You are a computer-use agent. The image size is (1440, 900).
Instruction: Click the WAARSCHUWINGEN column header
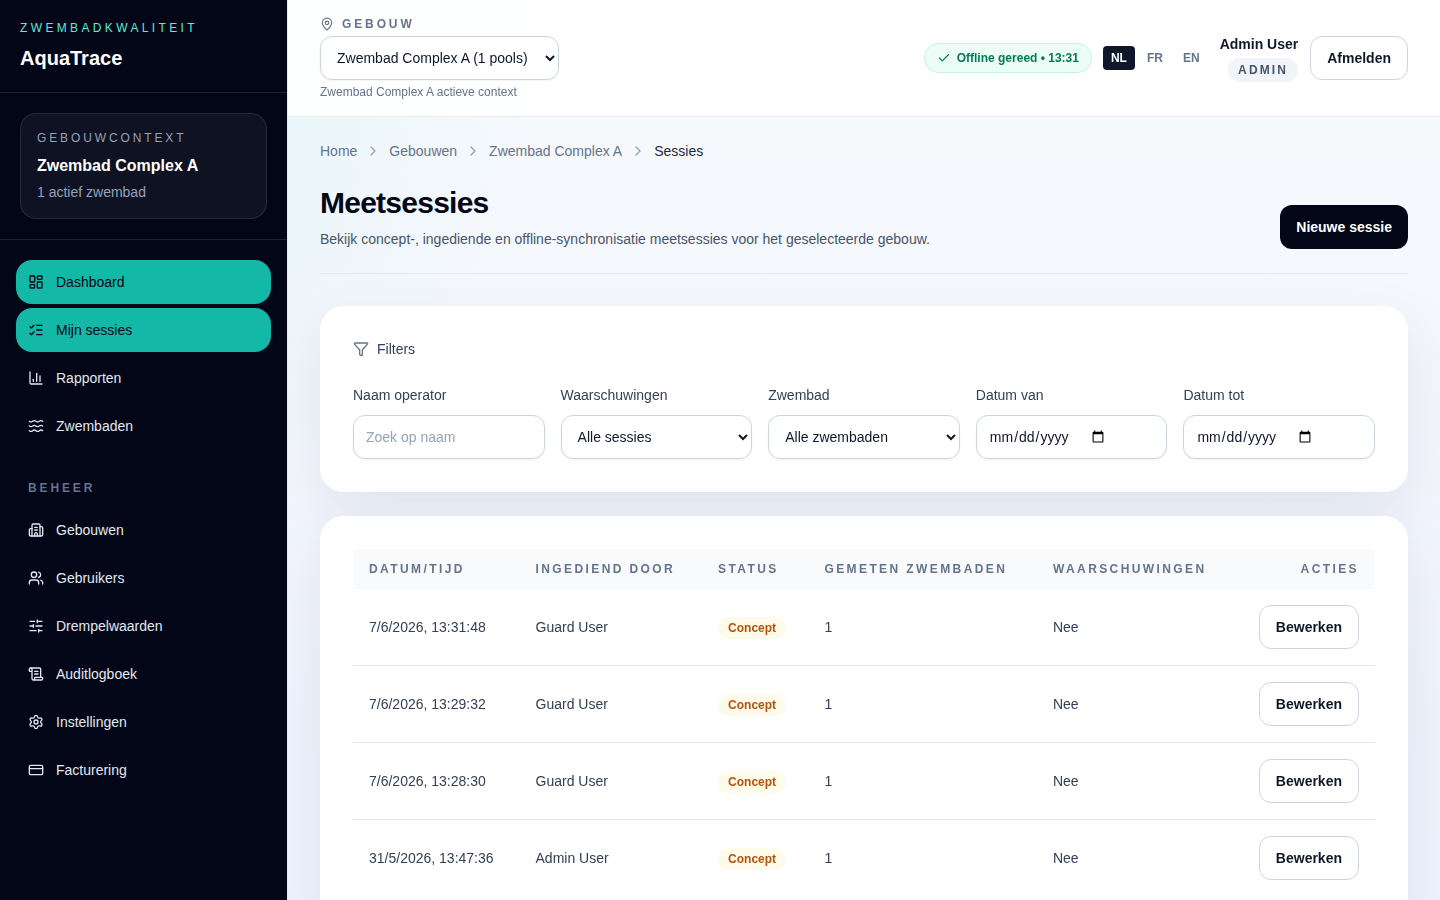click(x=1129, y=569)
